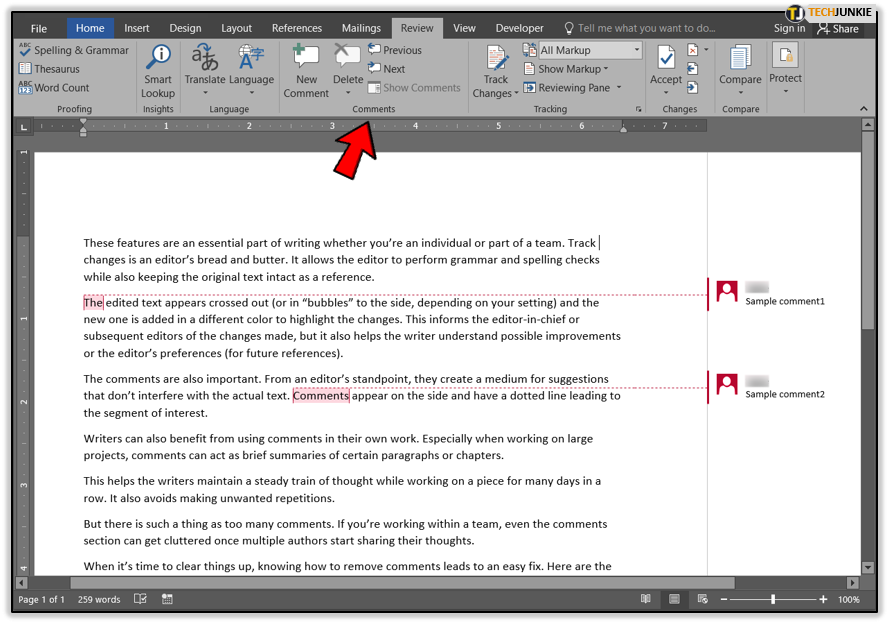Go to the Next comment
The image size is (889, 624).
click(x=387, y=69)
